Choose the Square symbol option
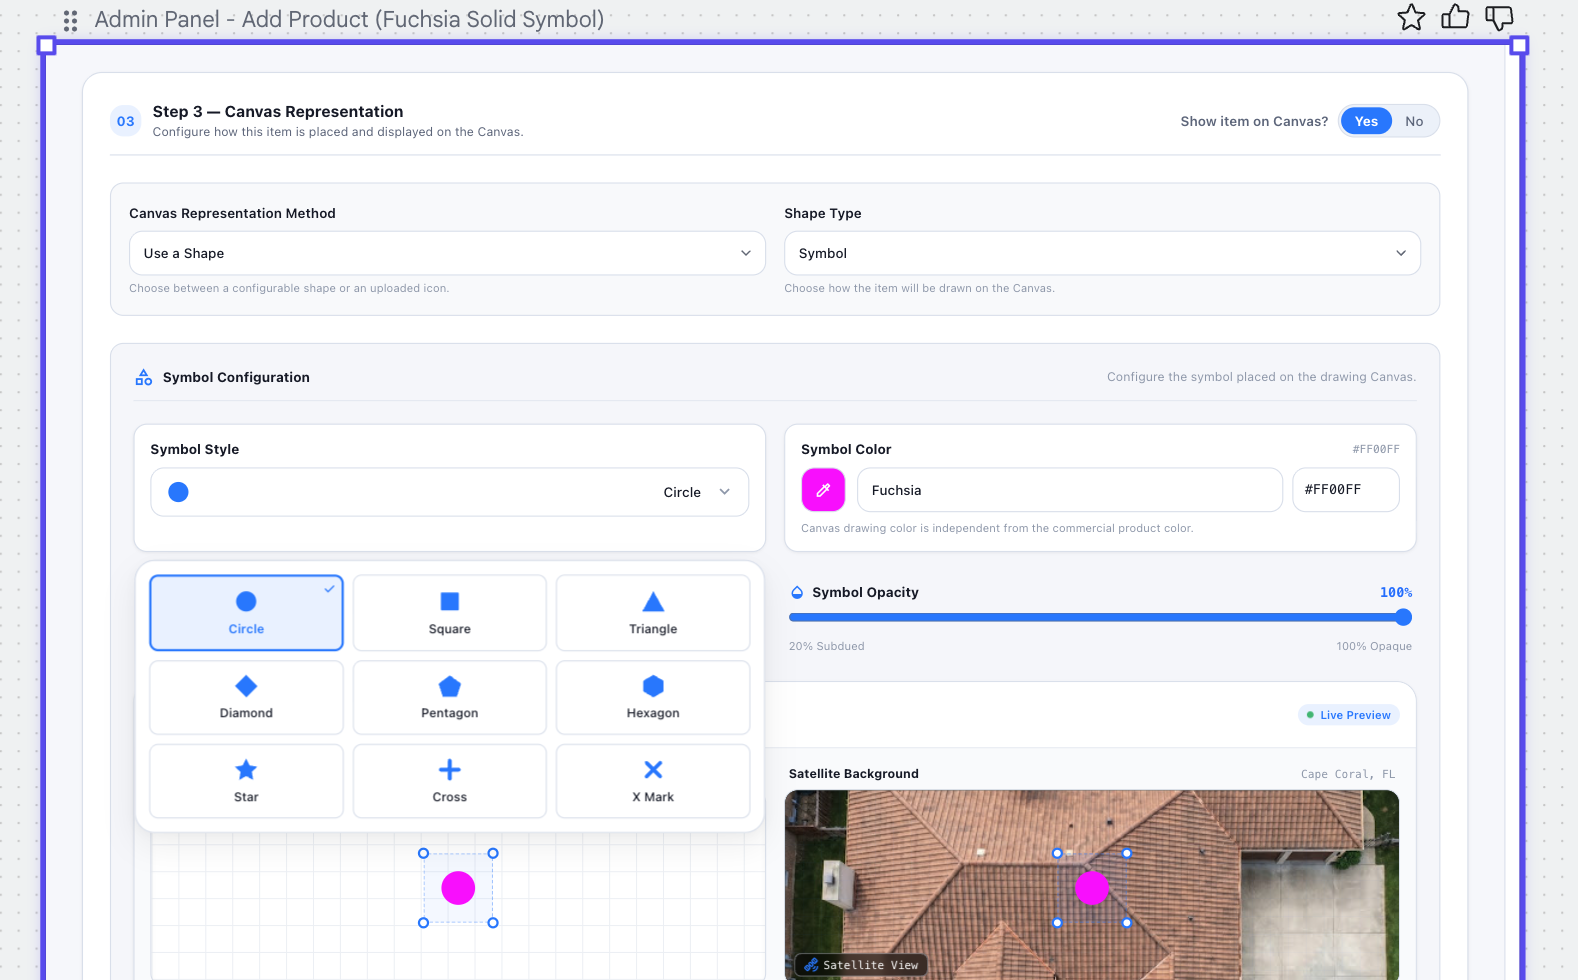 coord(450,613)
